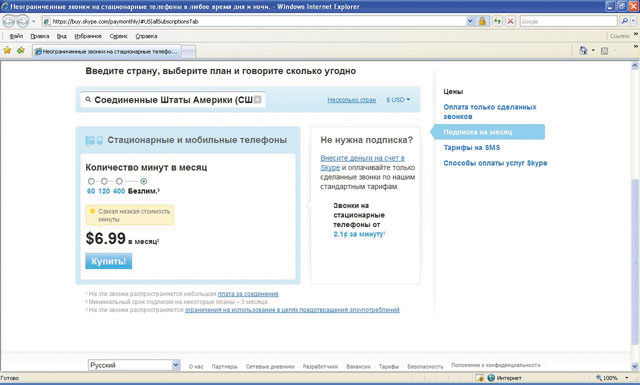The image size is (640, 385).
Task: Click the phones icon beside Стационарные и мобильные
Action: click(x=94, y=140)
